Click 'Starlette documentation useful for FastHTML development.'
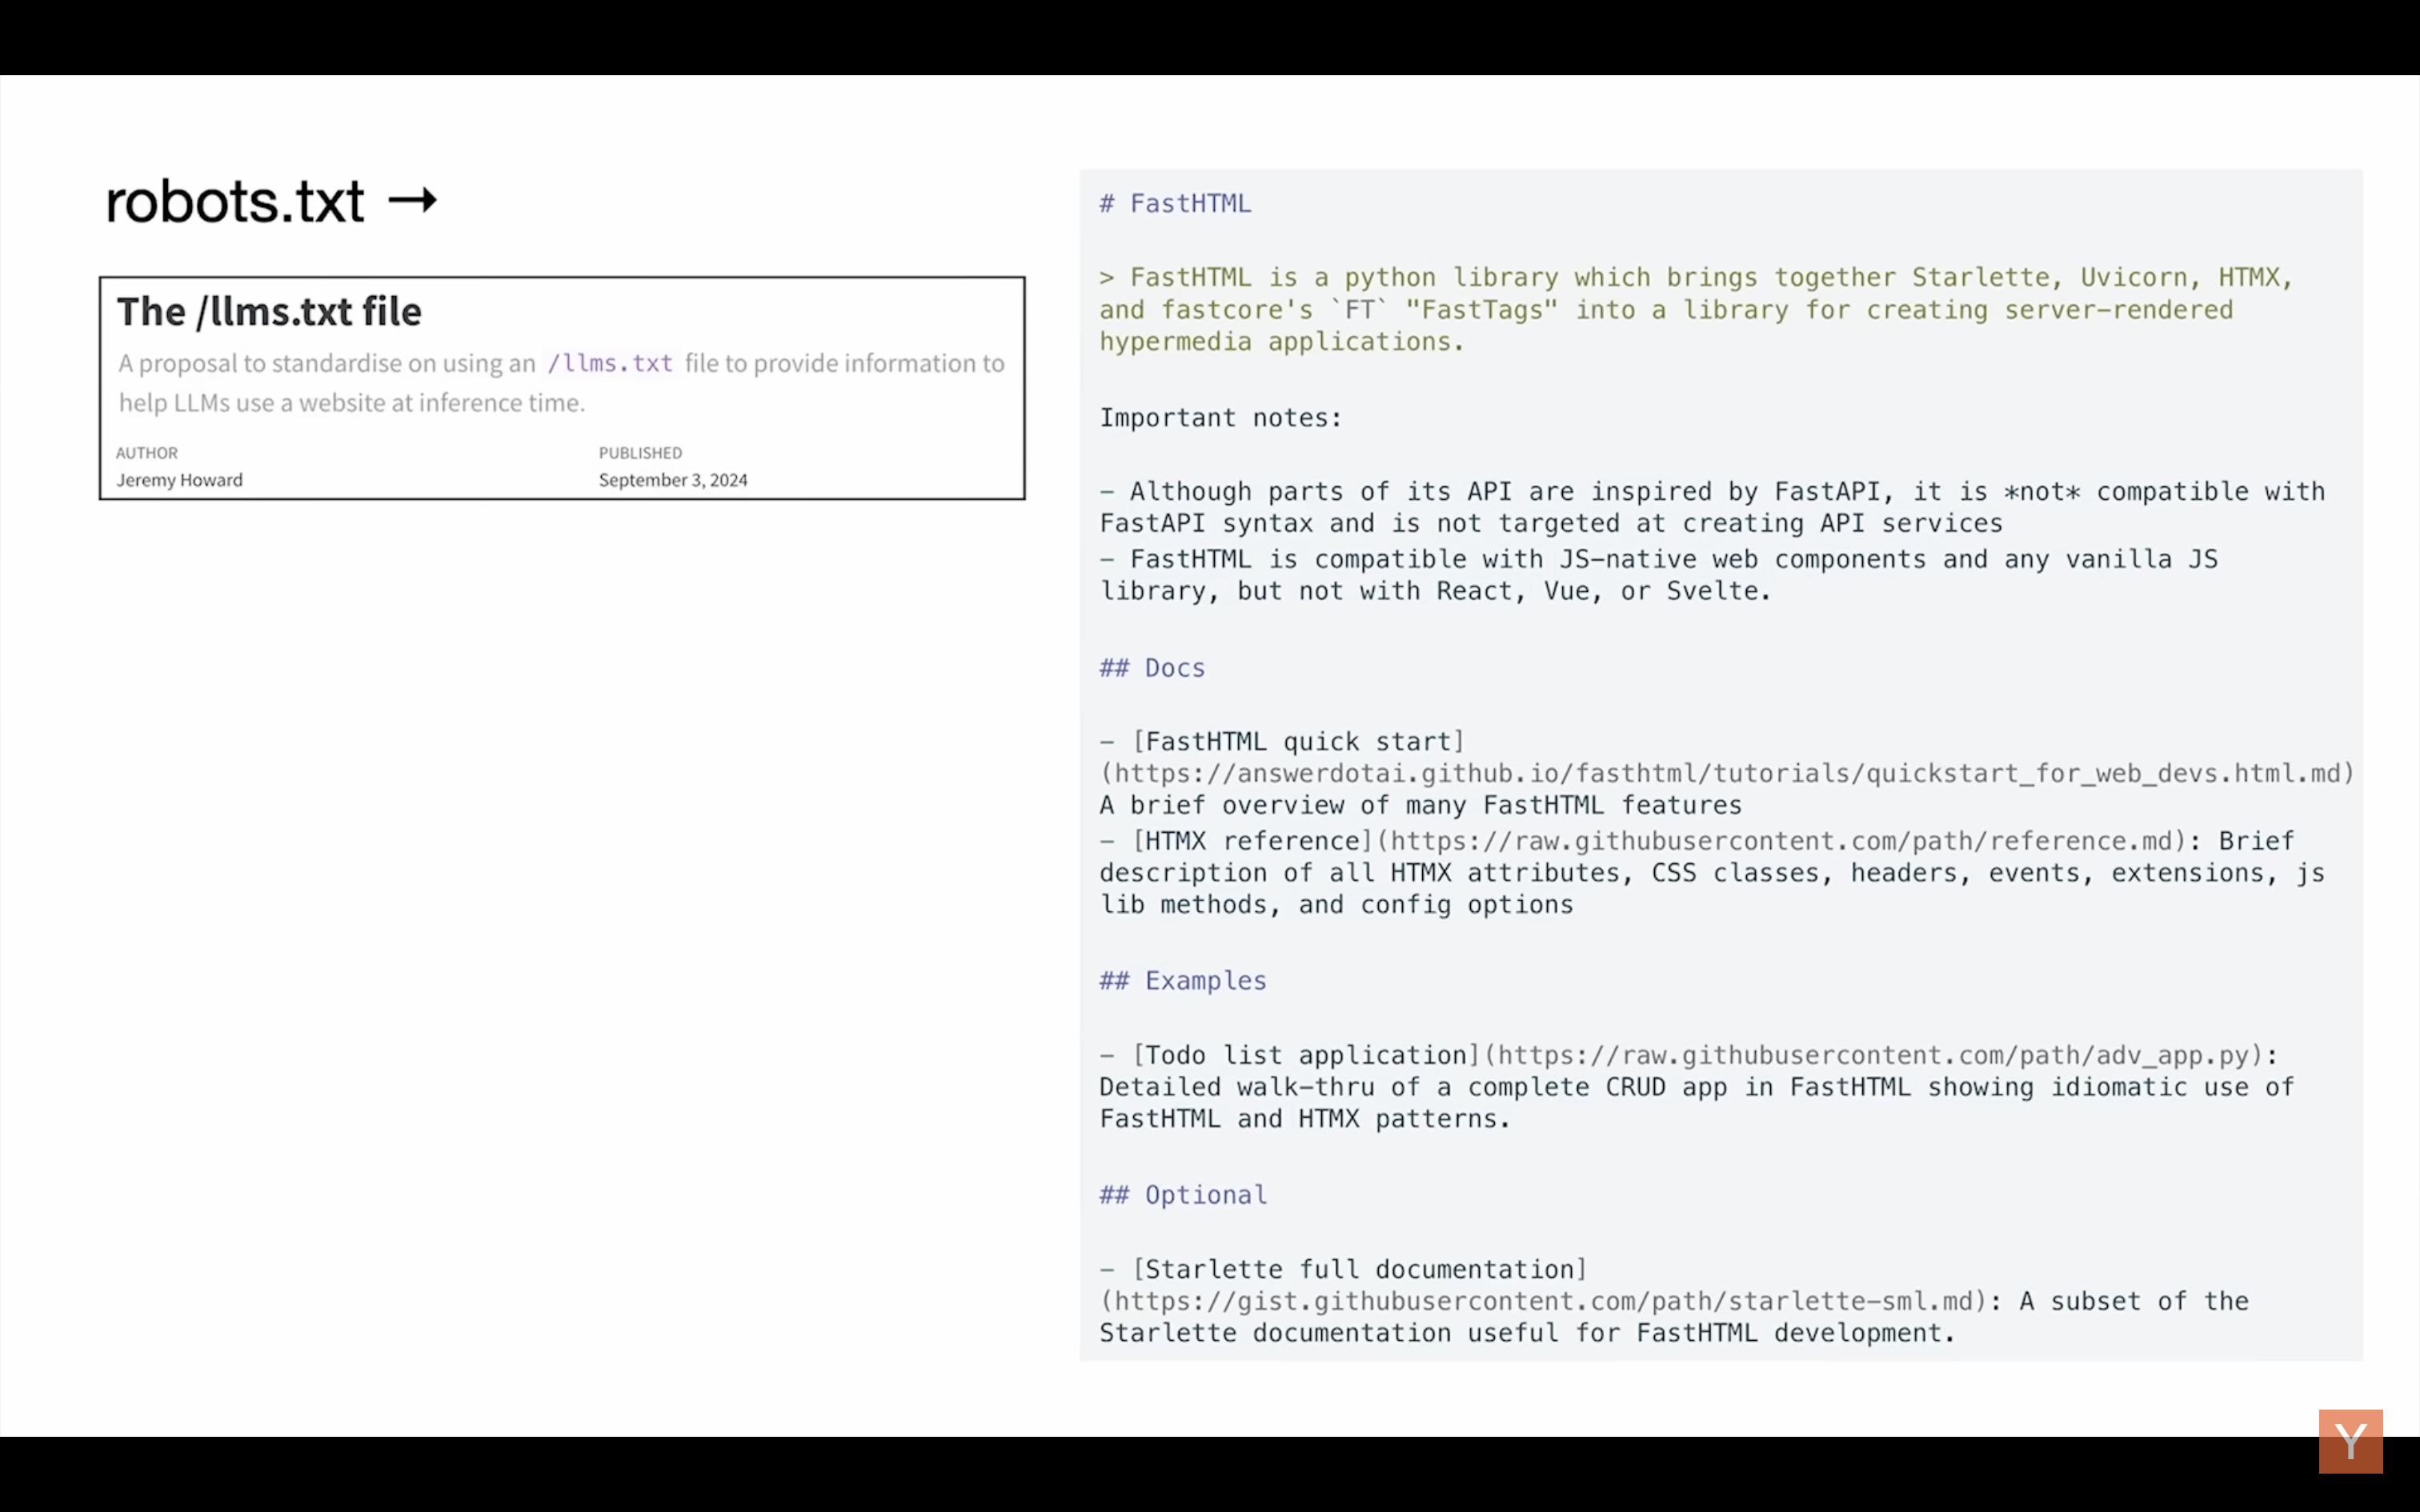The image size is (2420, 1512). point(1527,1333)
